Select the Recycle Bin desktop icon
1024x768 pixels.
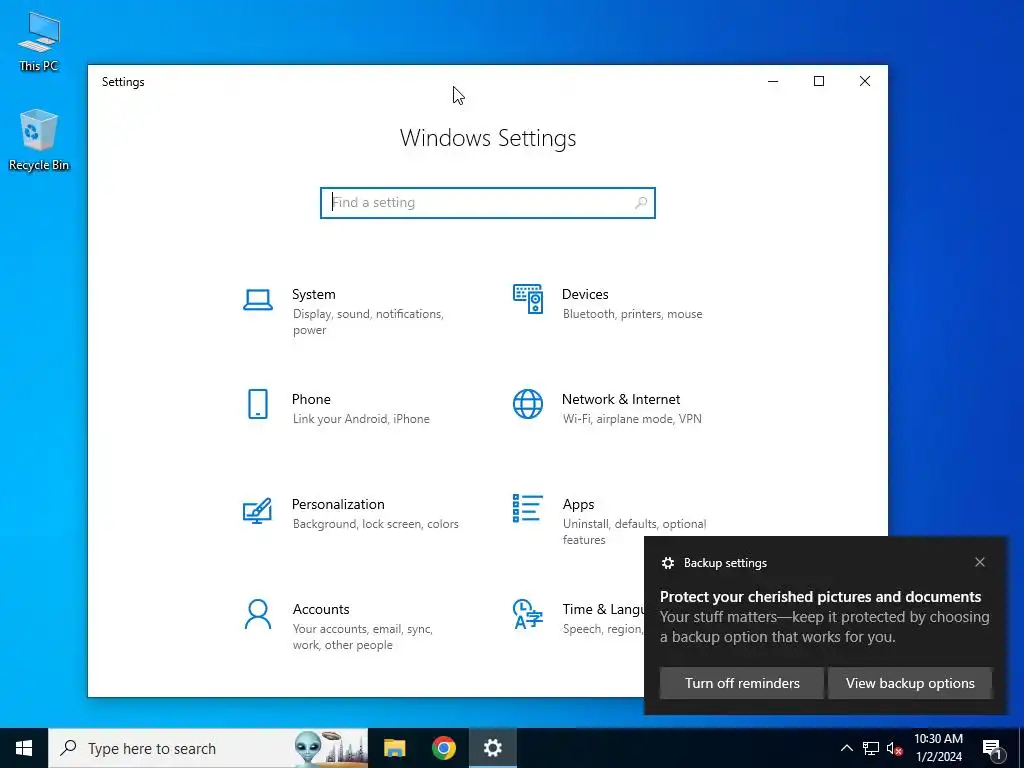[x=39, y=140]
